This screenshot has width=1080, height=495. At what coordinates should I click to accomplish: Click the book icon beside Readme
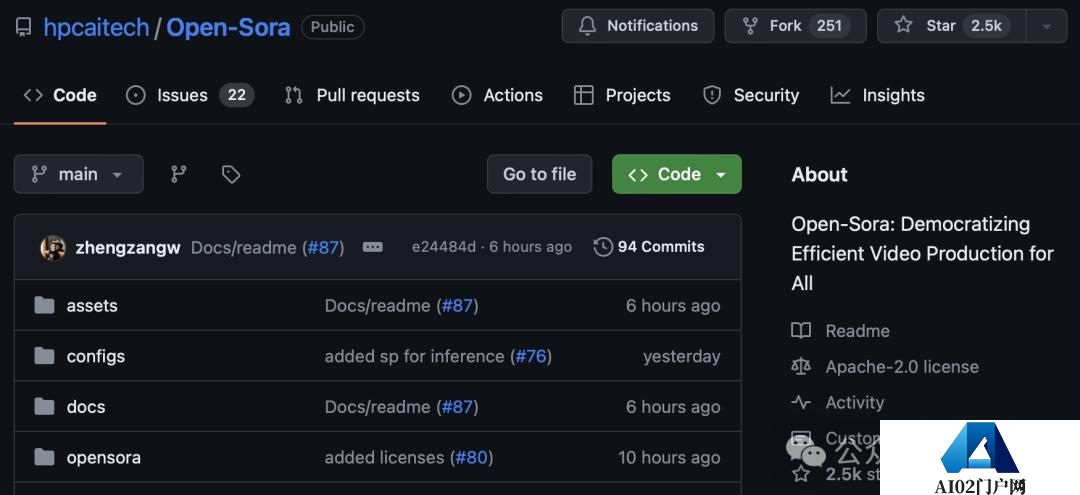pos(801,330)
